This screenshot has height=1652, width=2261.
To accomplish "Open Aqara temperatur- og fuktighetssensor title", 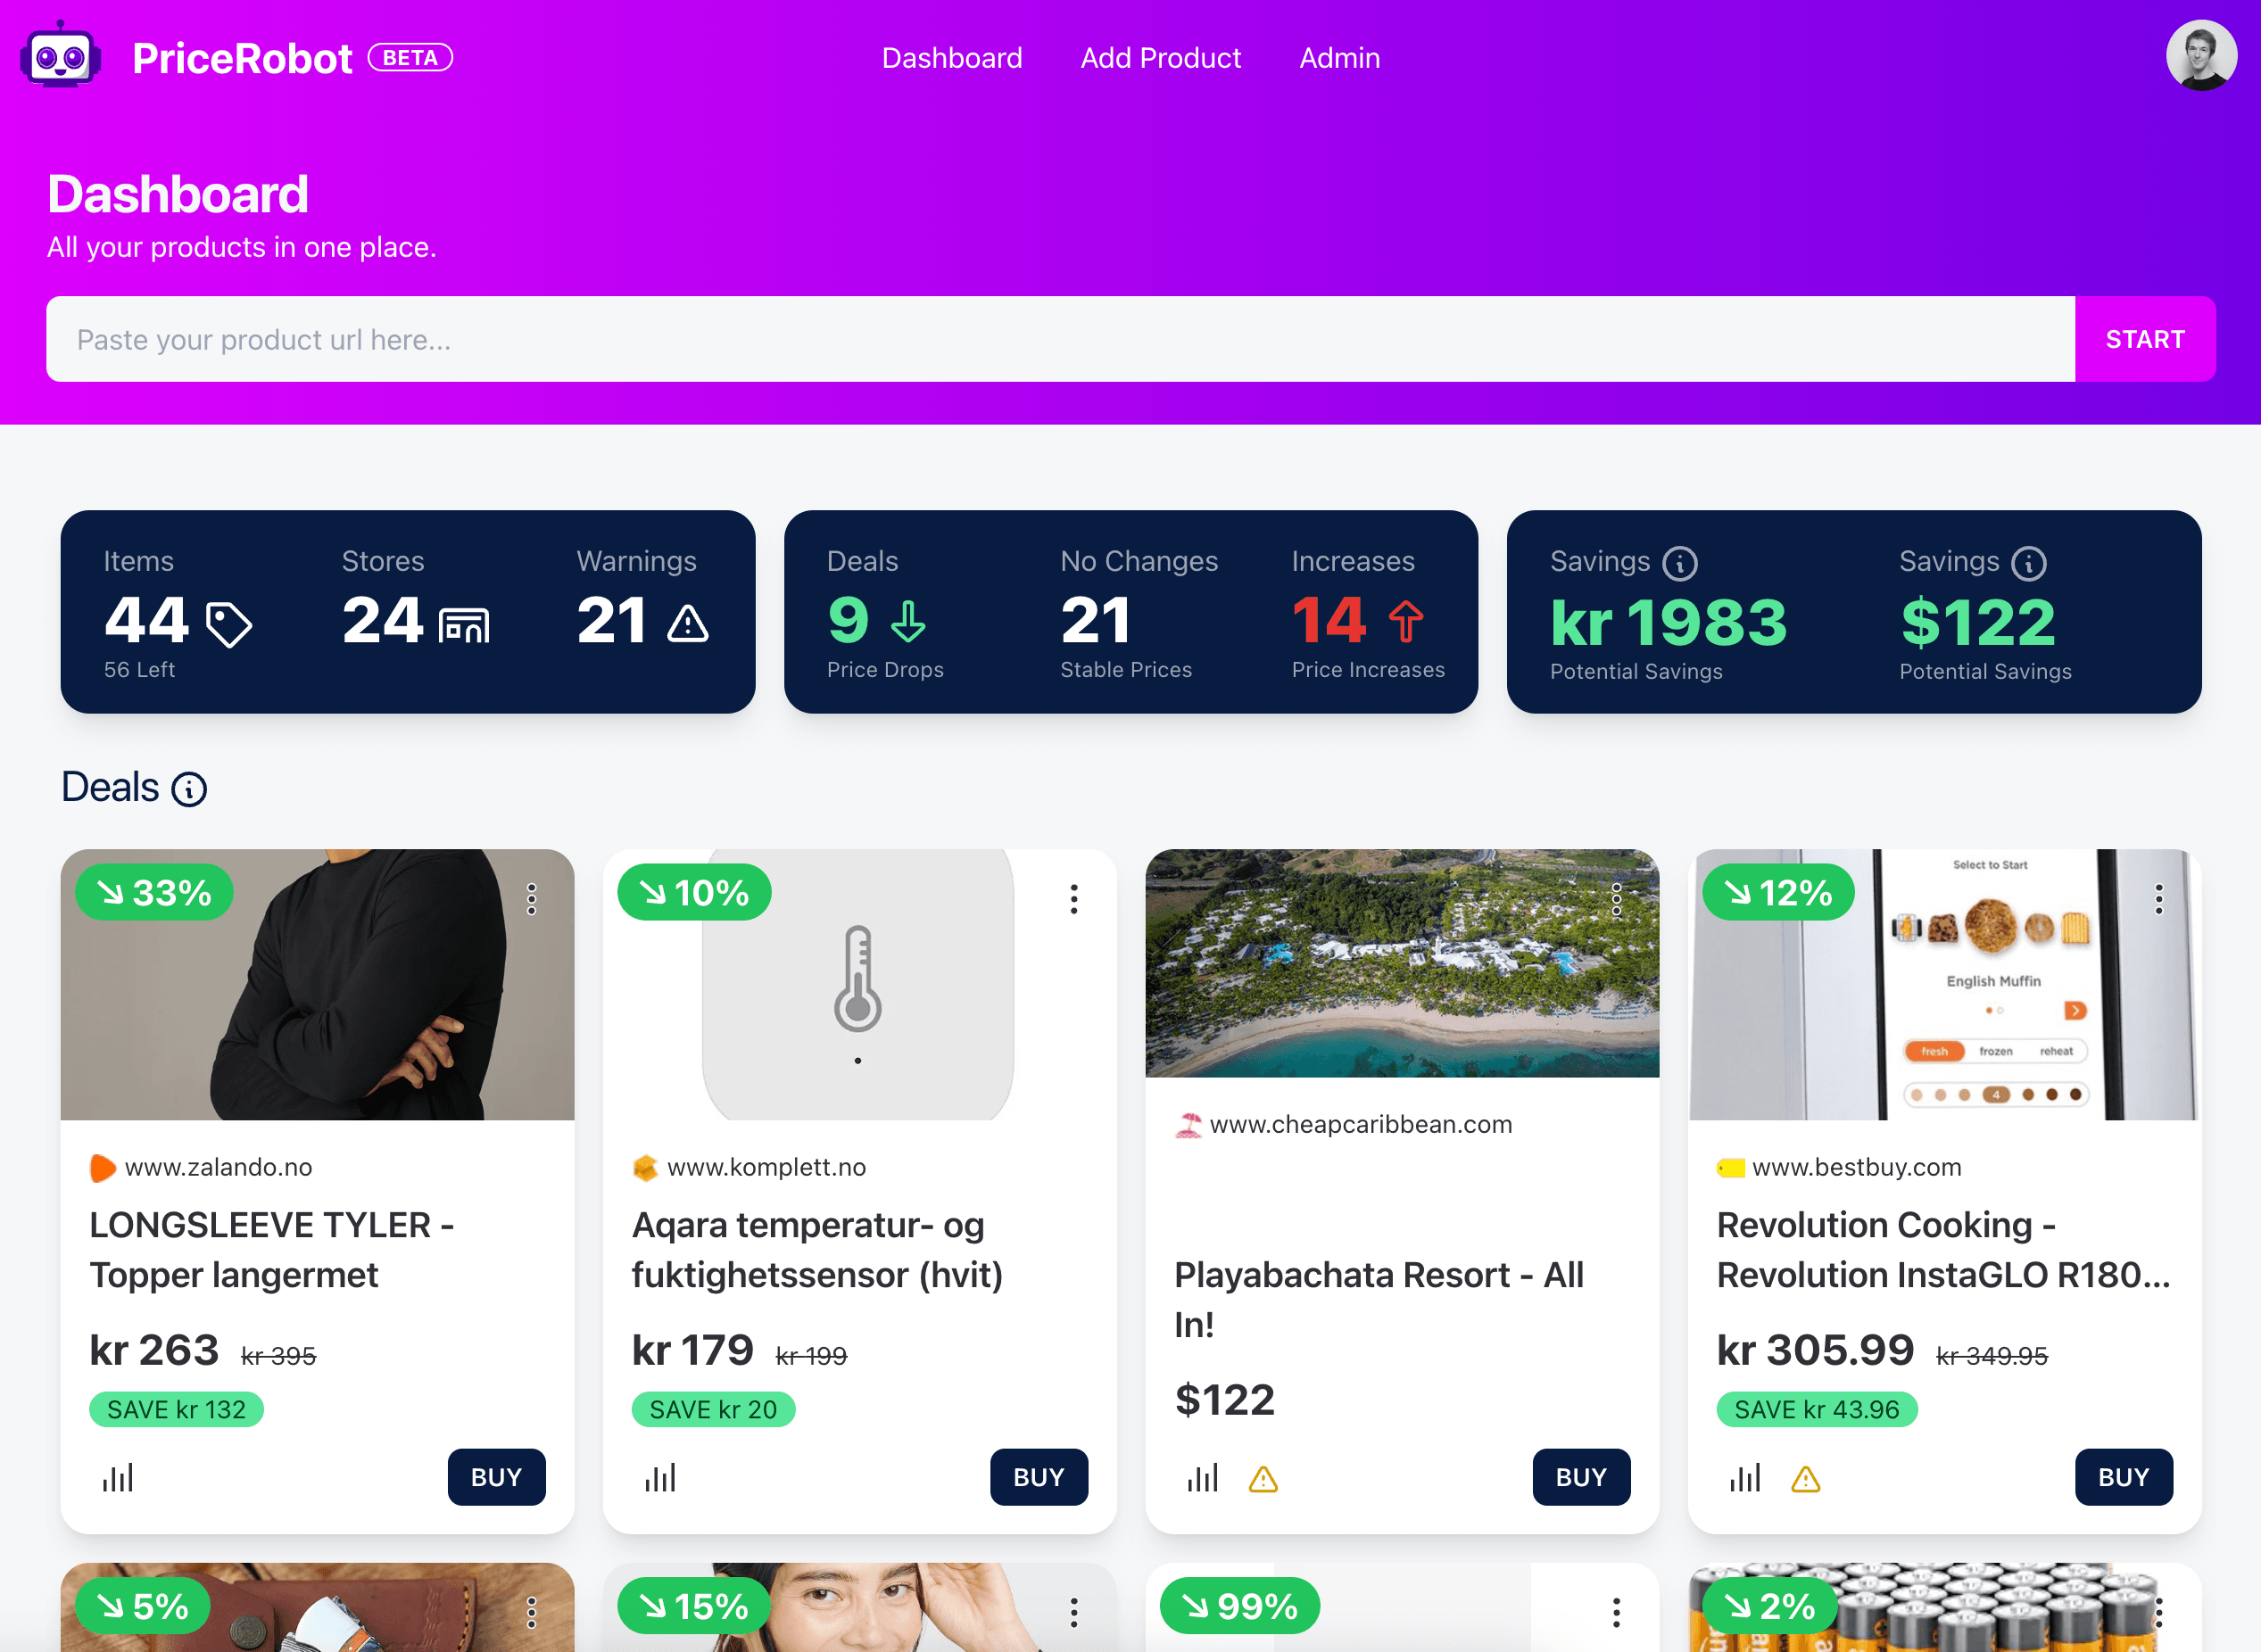I will tap(817, 1250).
